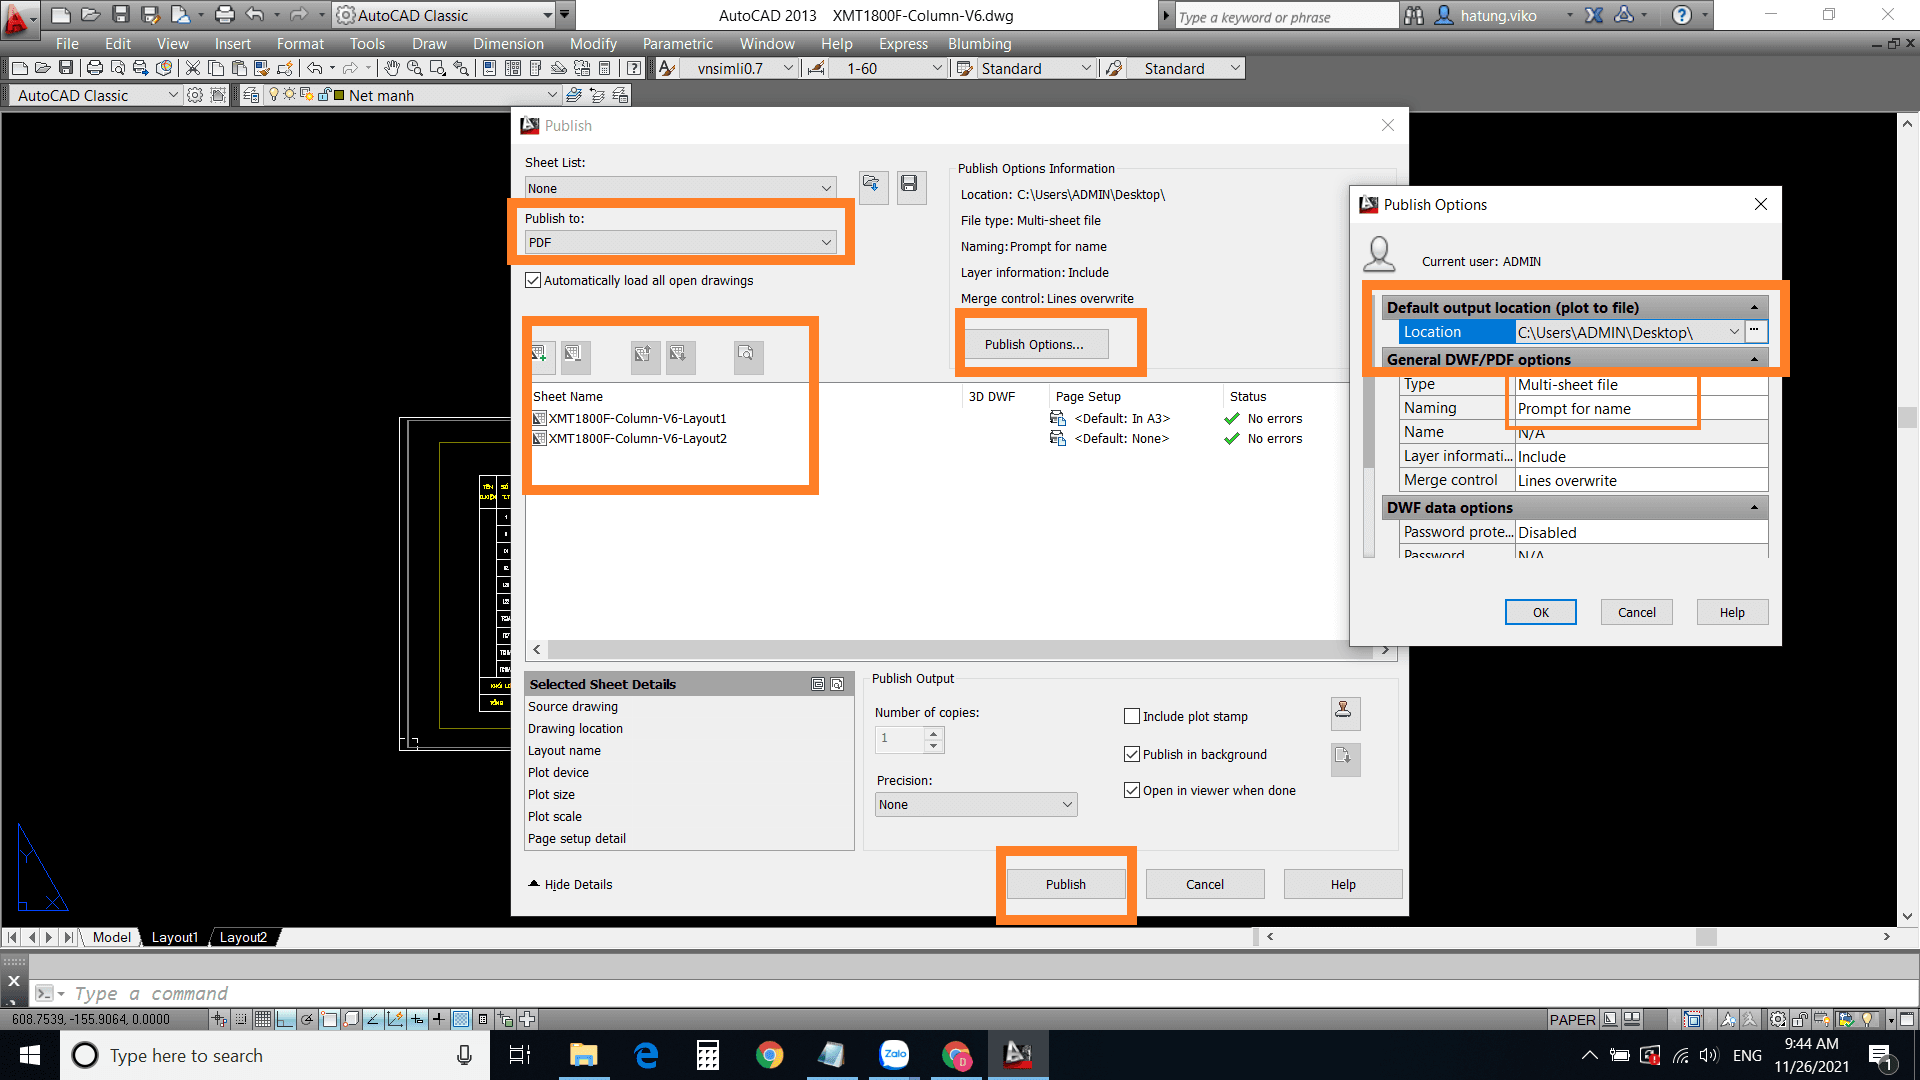Click the Move Sheet Up icon
The width and height of the screenshot is (1920, 1080).
click(642, 352)
